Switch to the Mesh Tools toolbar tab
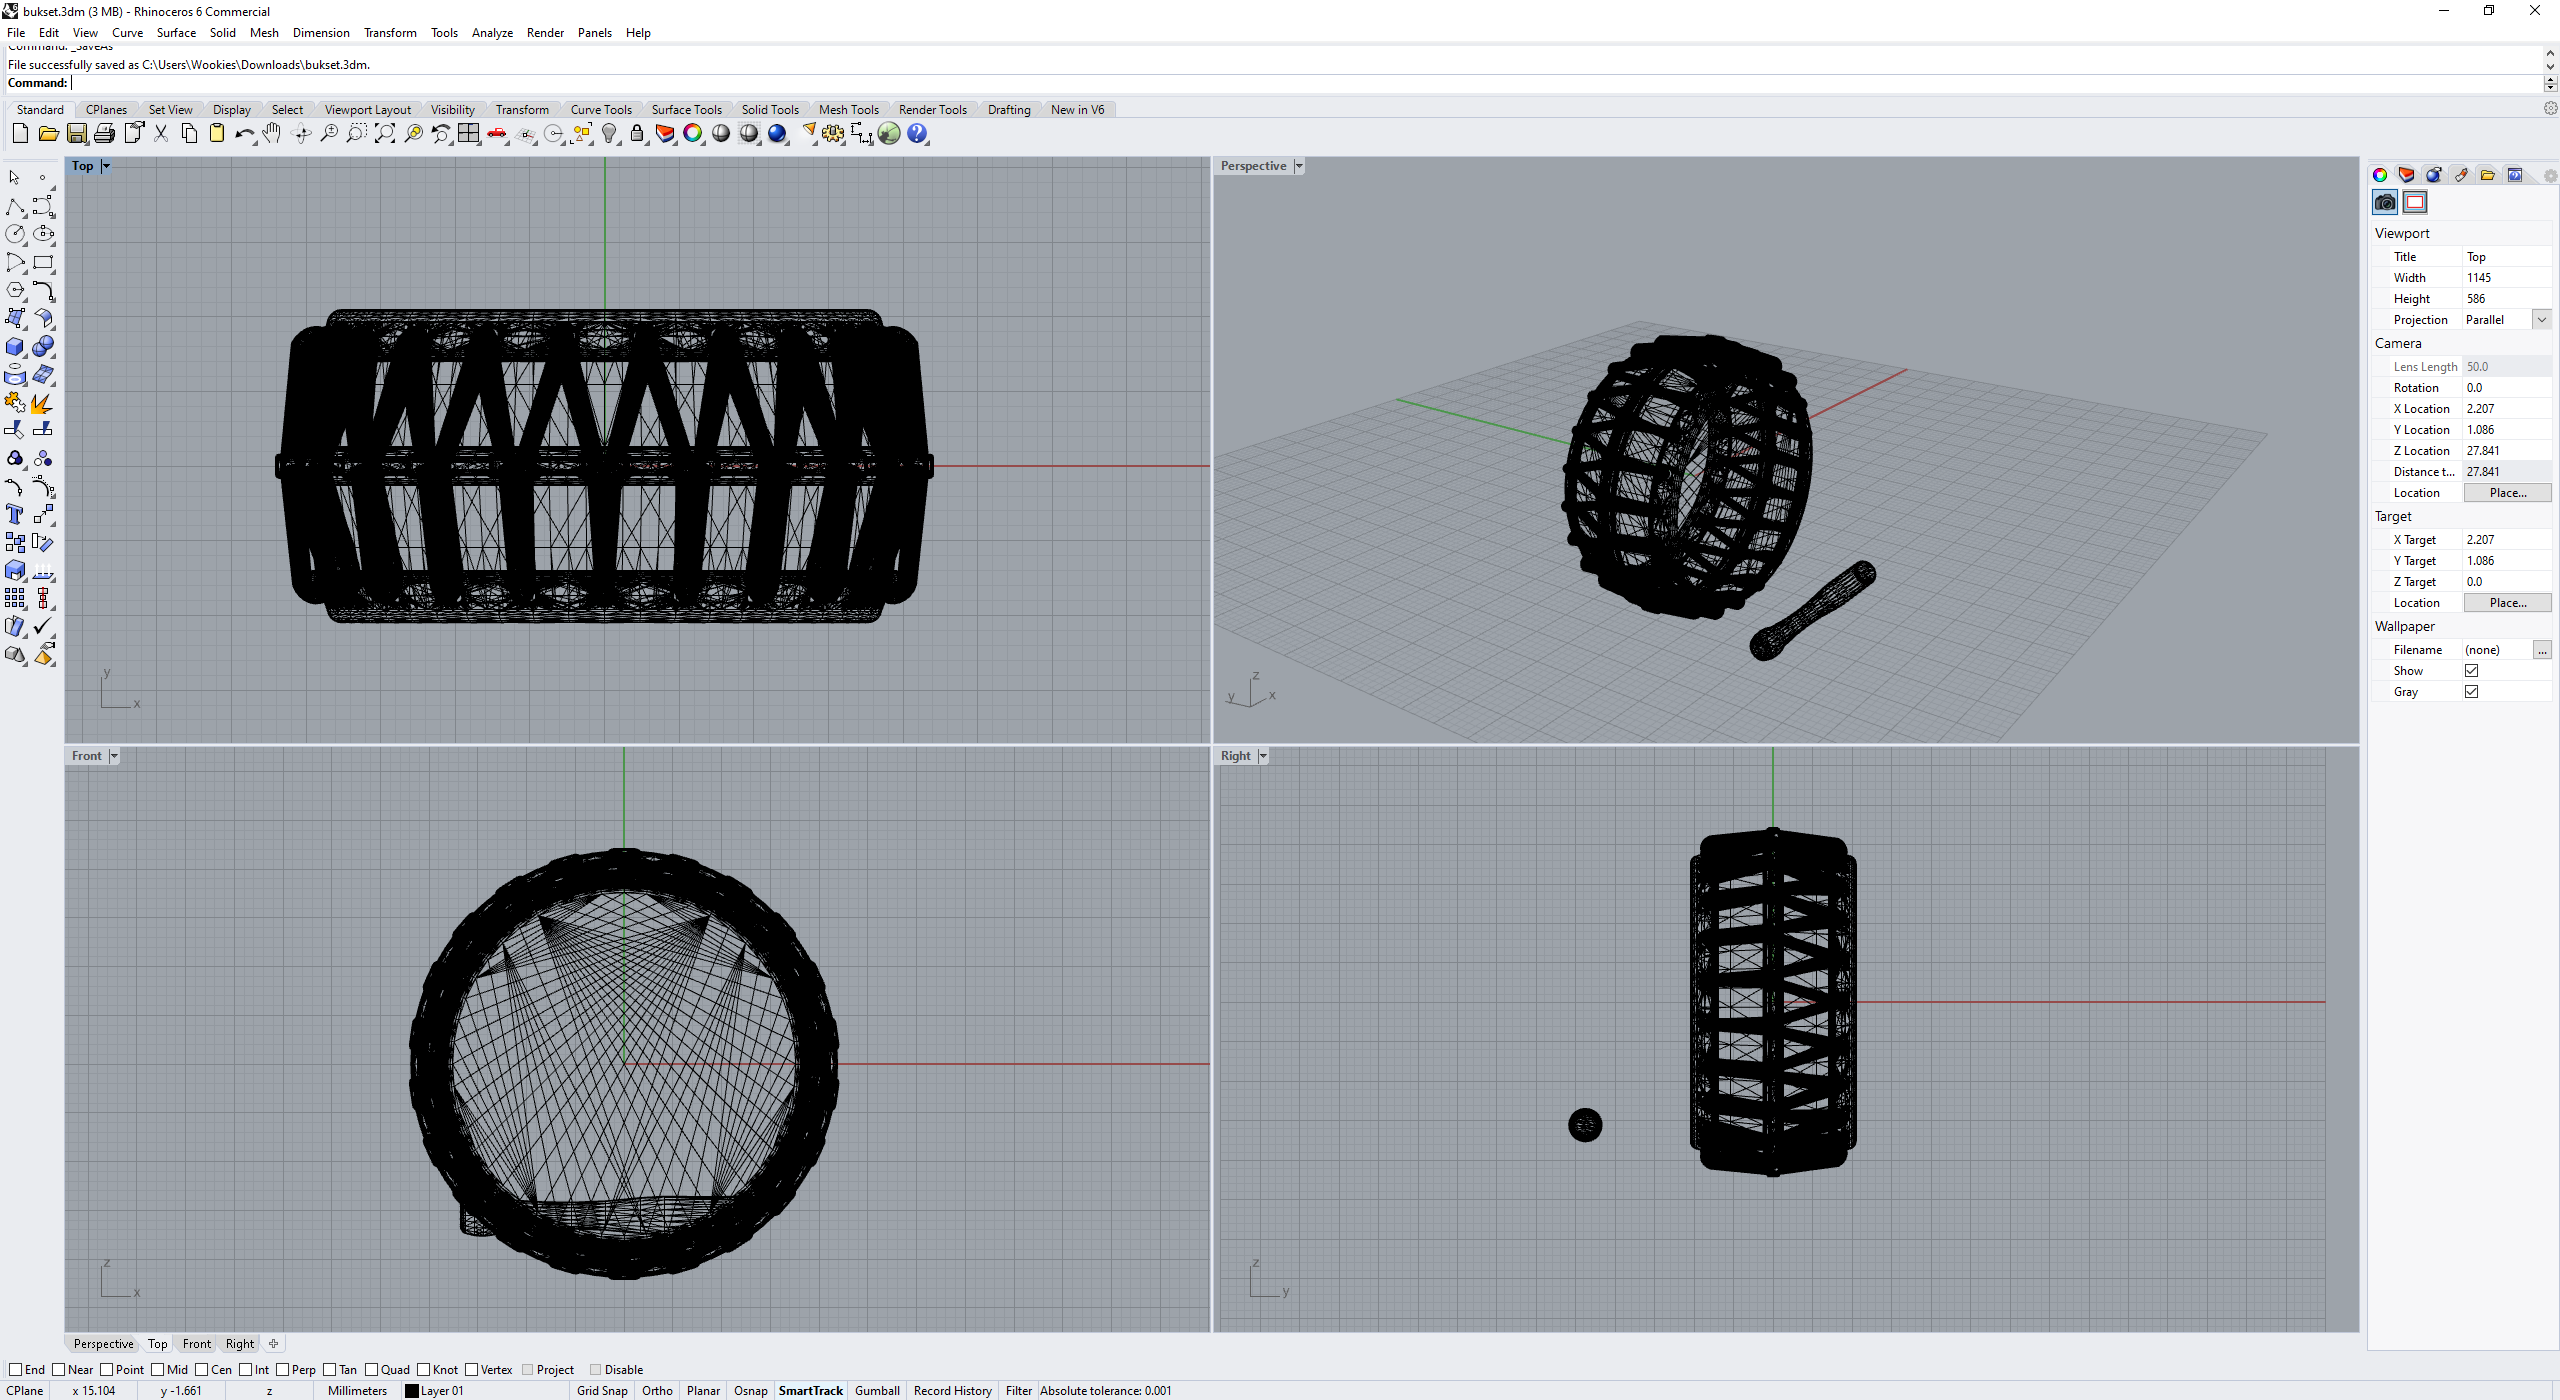Viewport: 2560px width, 1400px height. pos(848,110)
